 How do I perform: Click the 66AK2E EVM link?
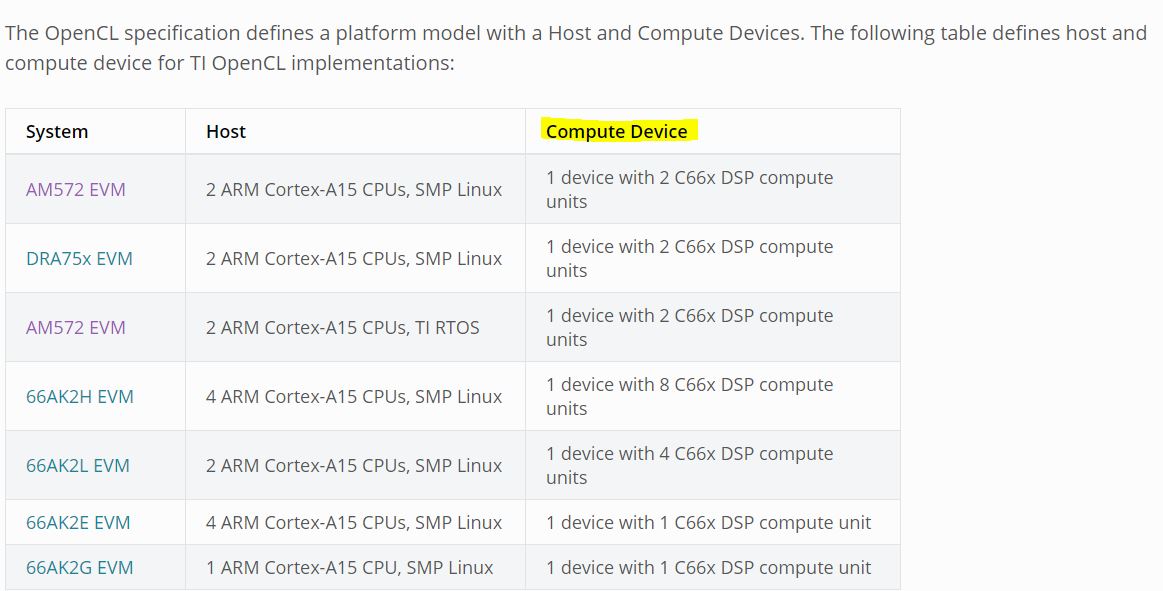78,522
